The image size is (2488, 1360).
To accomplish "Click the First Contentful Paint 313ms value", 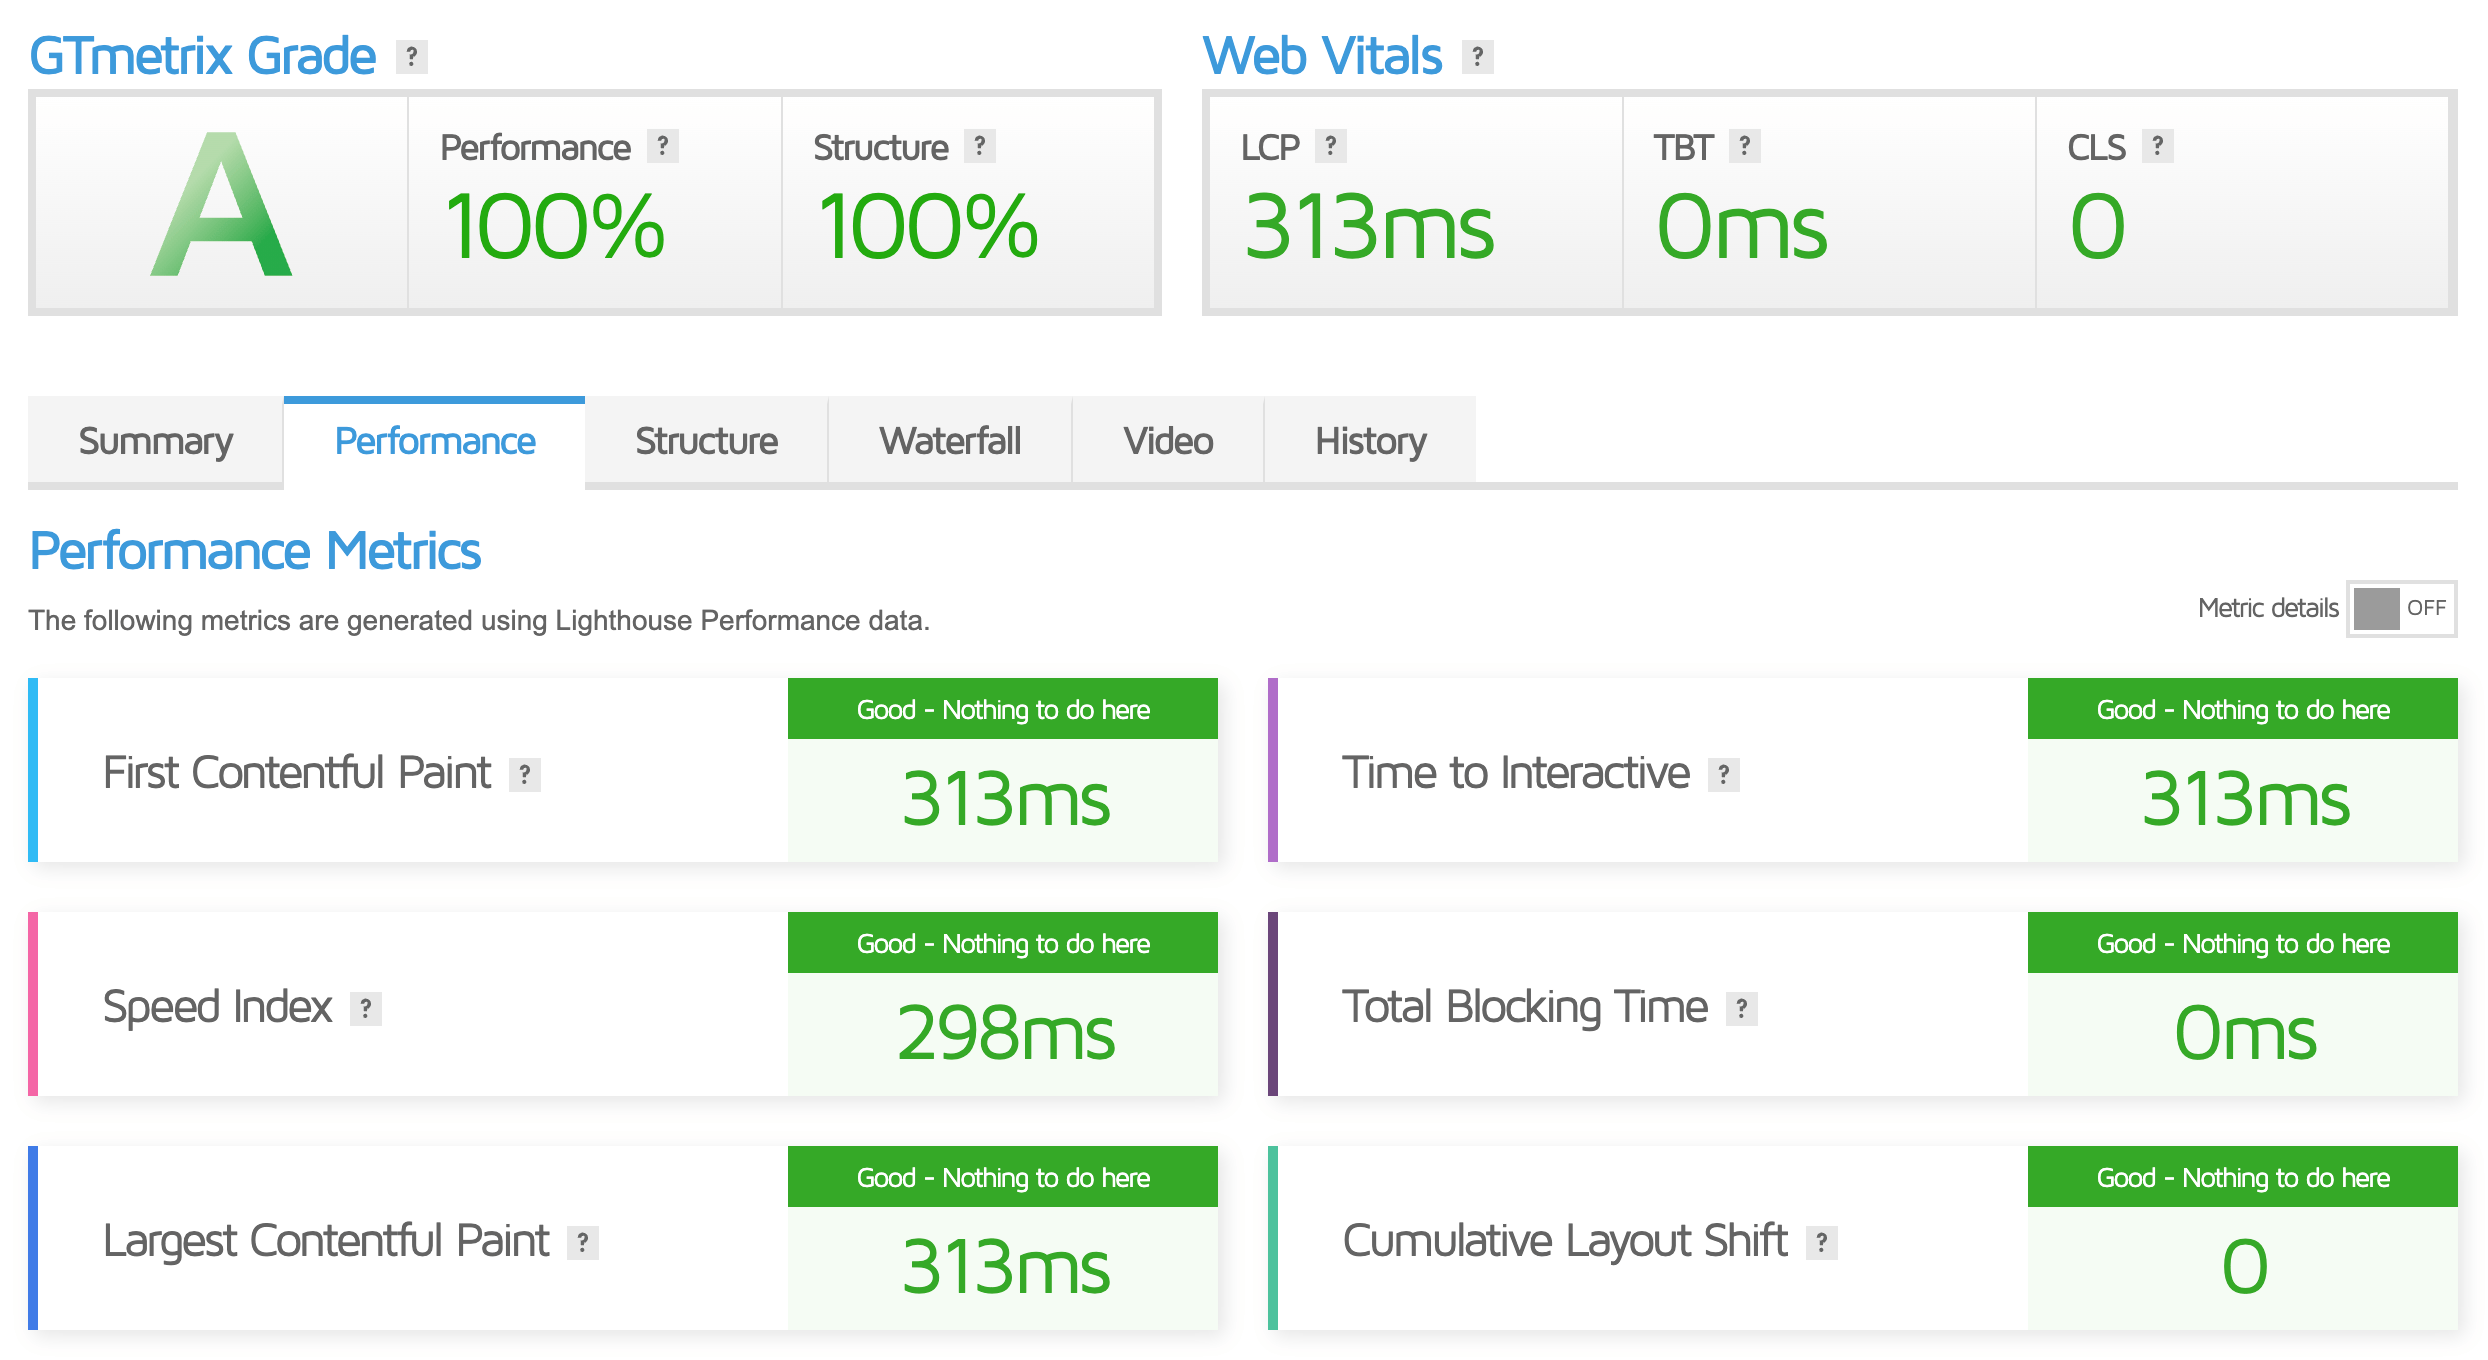I will tap(1005, 800).
